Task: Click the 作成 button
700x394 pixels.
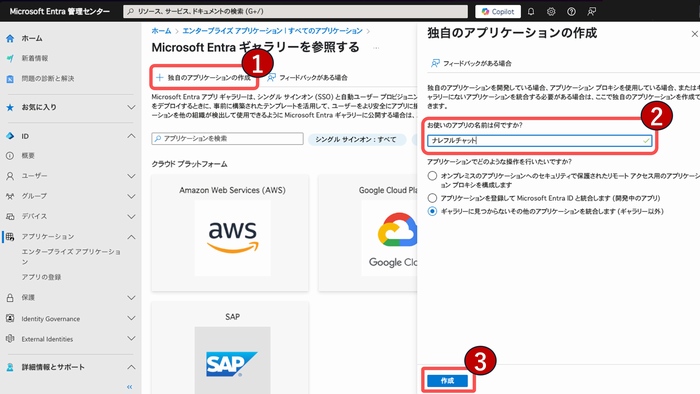Action: pos(447,381)
